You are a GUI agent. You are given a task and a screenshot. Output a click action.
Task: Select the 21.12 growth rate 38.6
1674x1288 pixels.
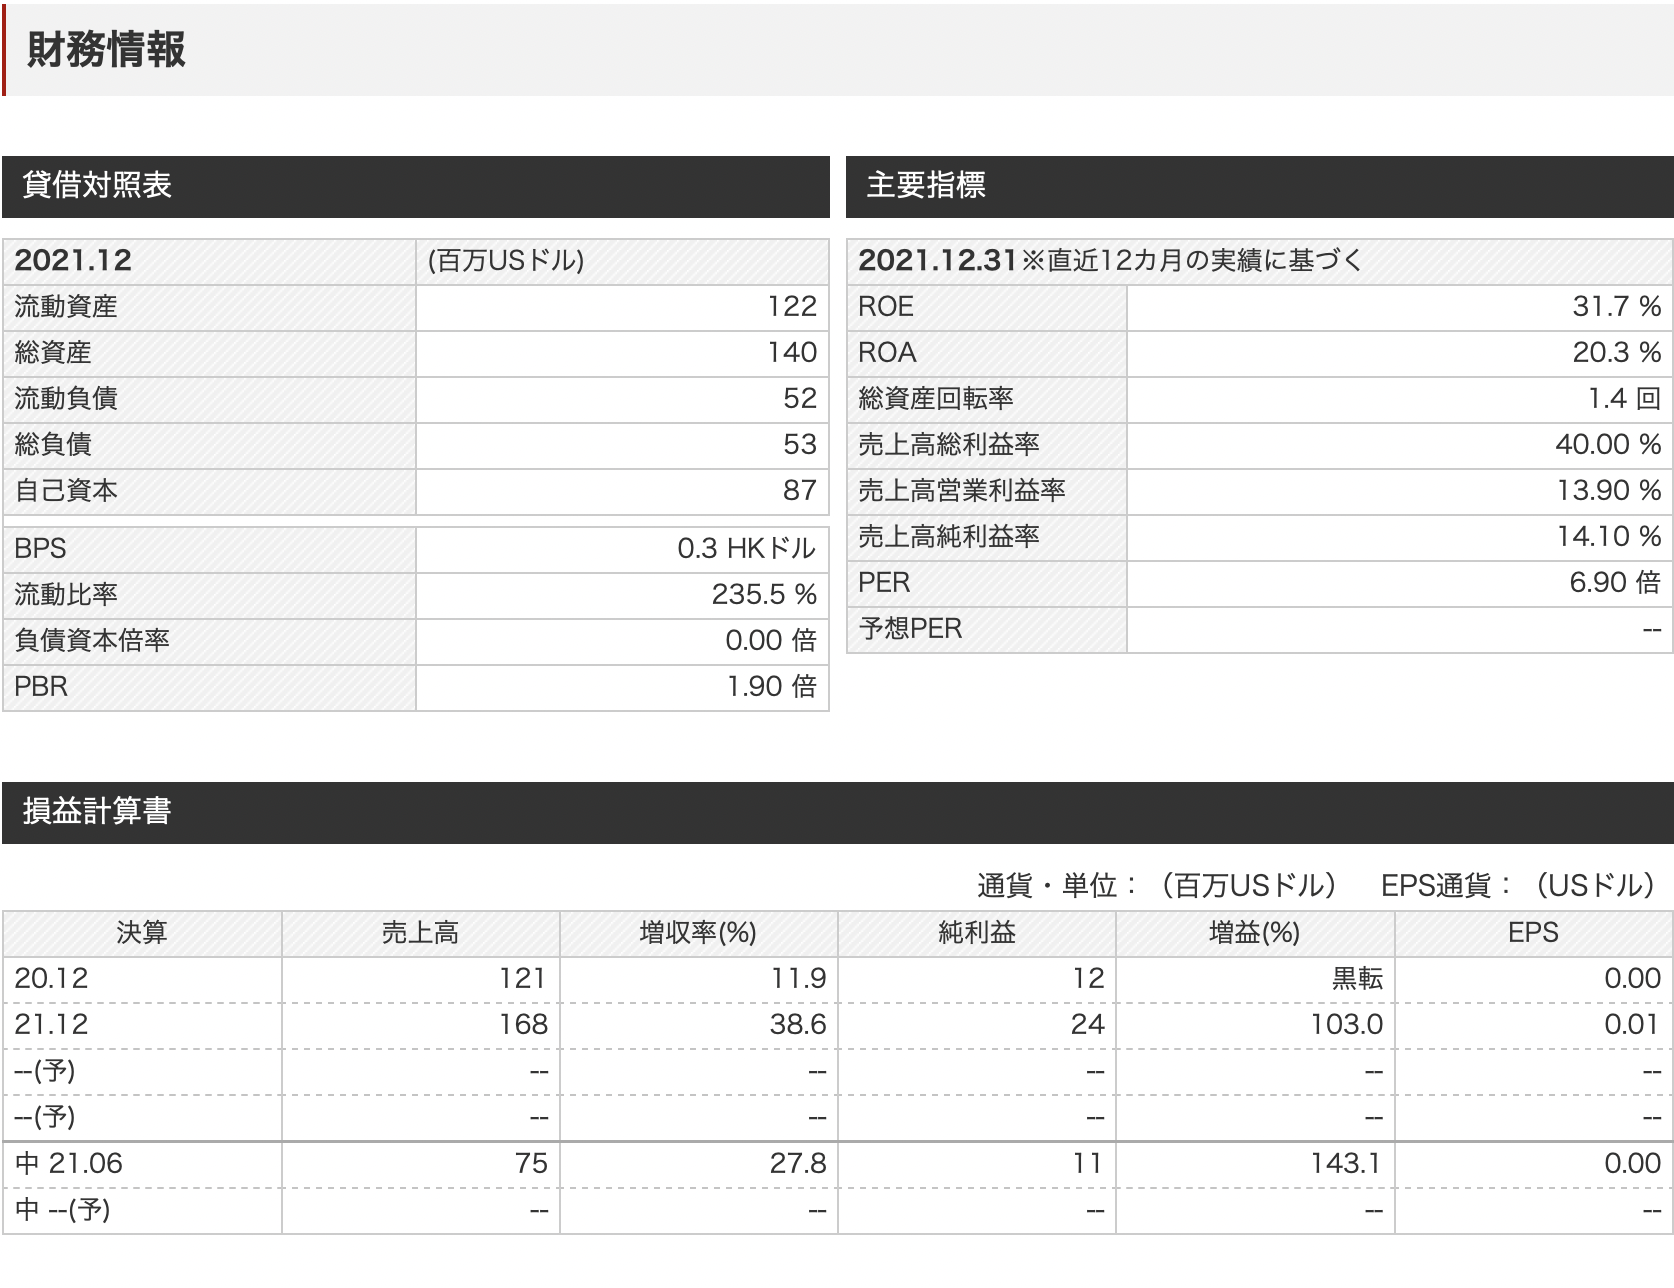698,1025
